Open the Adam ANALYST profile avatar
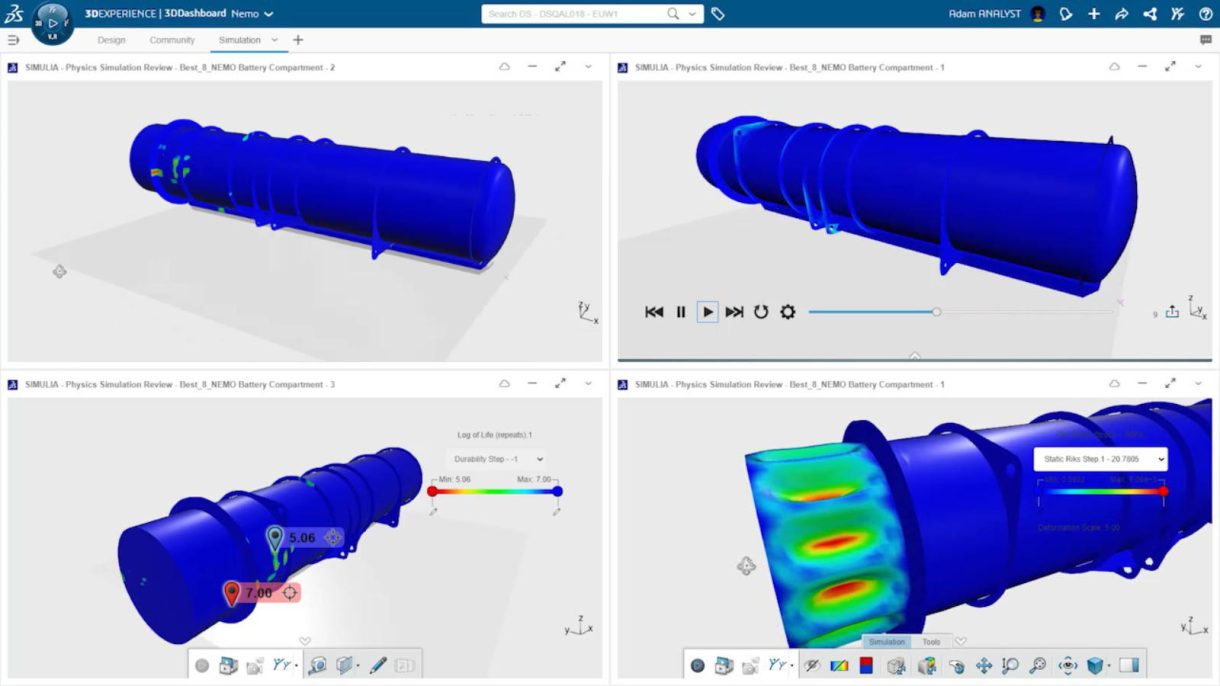Image resolution: width=1220 pixels, height=686 pixels. (1038, 14)
